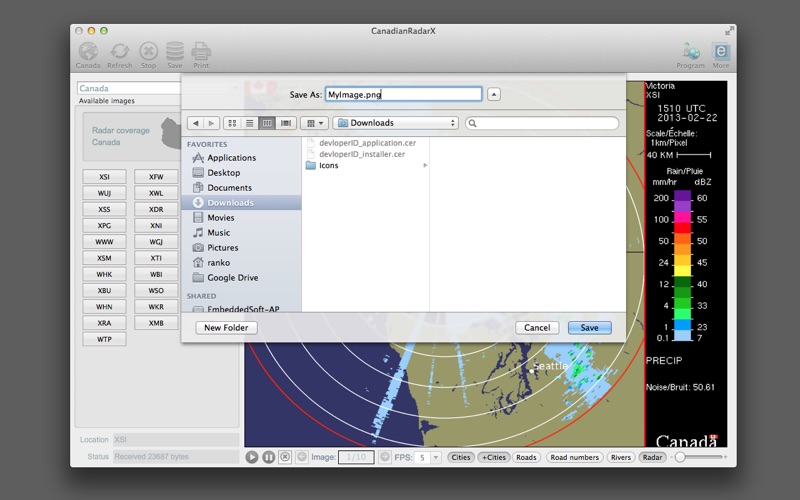Select Google Drive in sidebar
The image size is (800, 500).
point(241,278)
